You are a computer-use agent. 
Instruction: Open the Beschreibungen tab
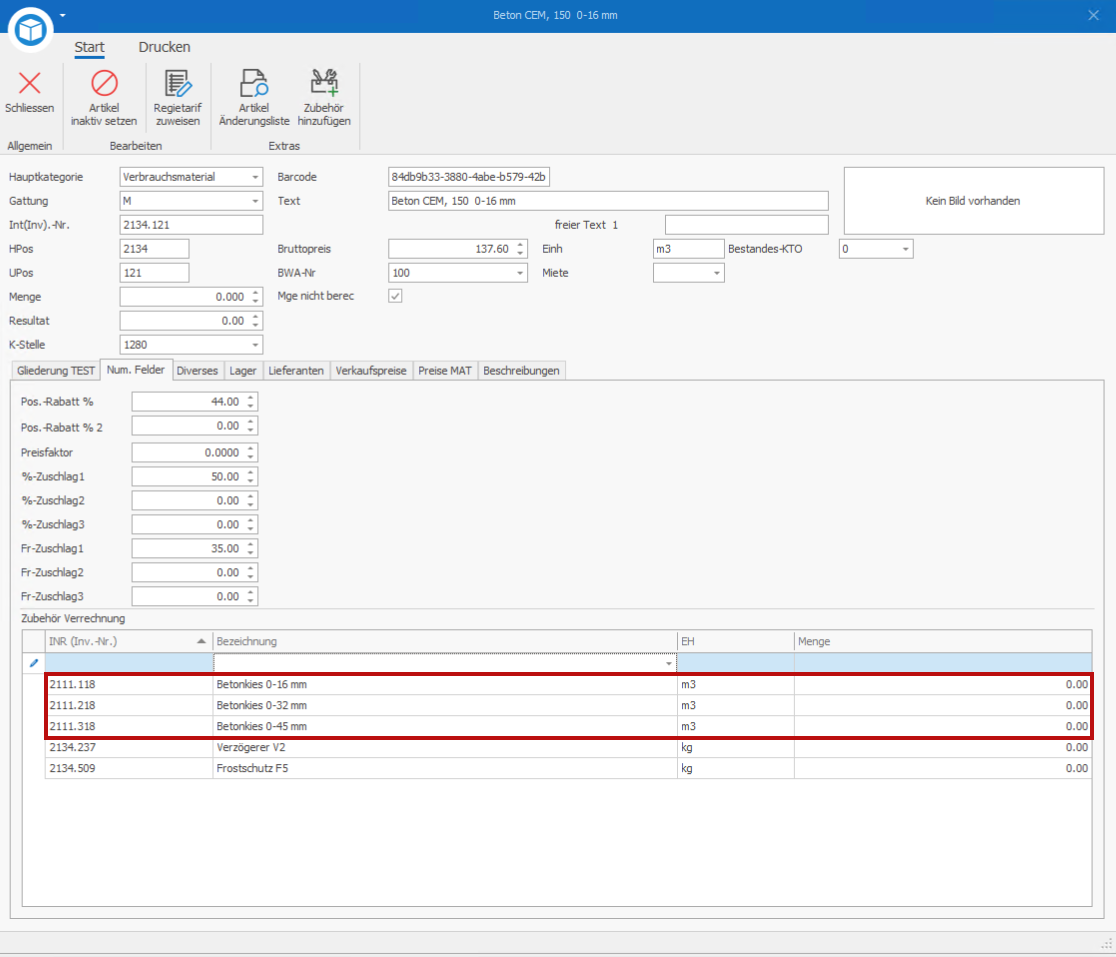[x=521, y=371]
